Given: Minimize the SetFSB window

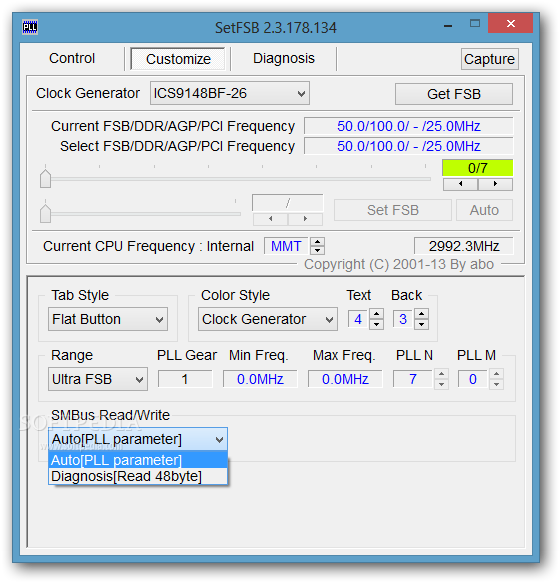Looking at the screenshot, I should coord(448,26).
